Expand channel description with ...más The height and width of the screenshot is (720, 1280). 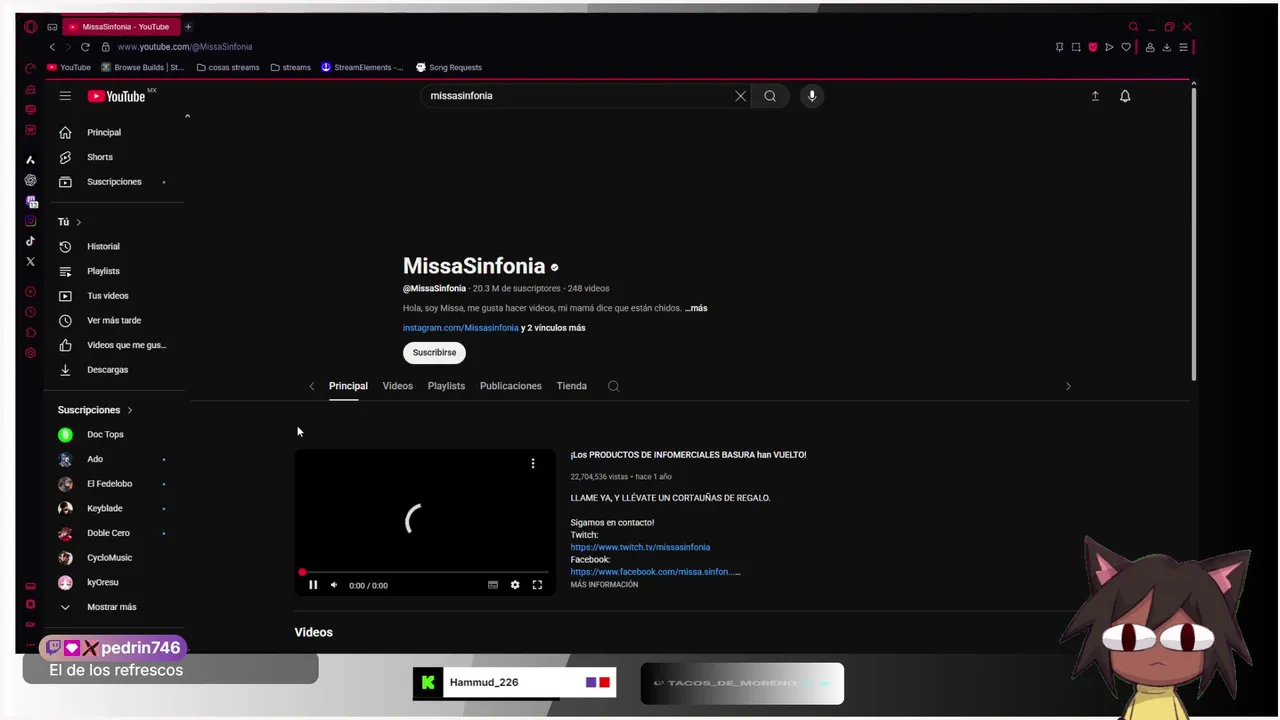(x=696, y=308)
